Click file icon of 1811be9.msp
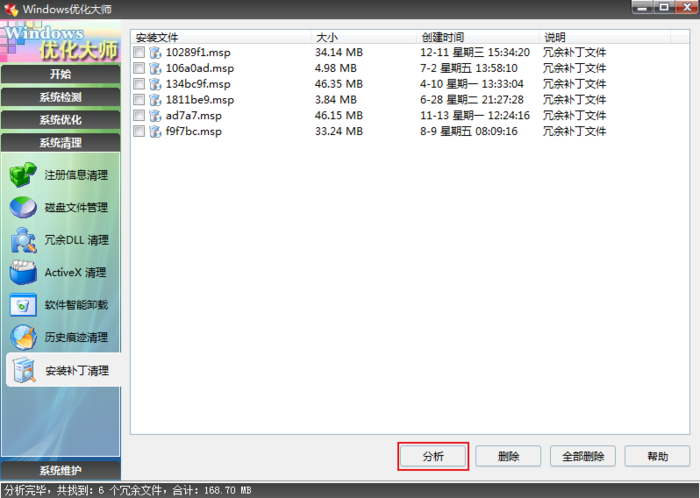 155,100
